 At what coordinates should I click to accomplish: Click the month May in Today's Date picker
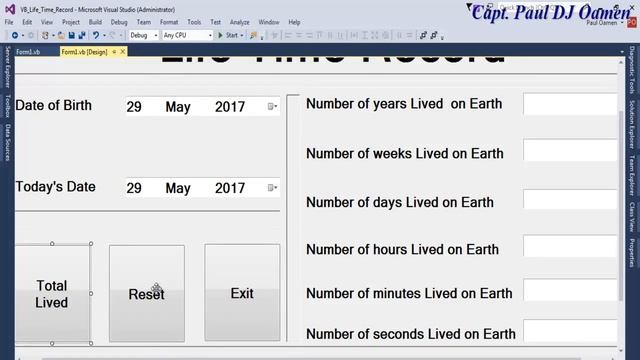coord(178,188)
